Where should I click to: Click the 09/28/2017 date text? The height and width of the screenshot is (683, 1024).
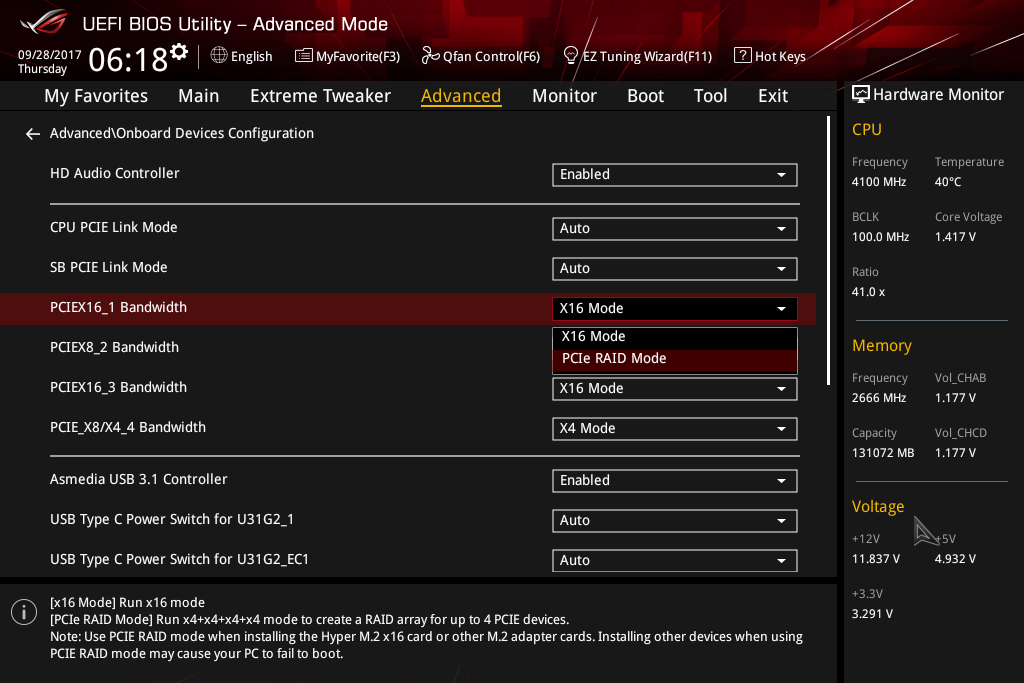pos(49,55)
